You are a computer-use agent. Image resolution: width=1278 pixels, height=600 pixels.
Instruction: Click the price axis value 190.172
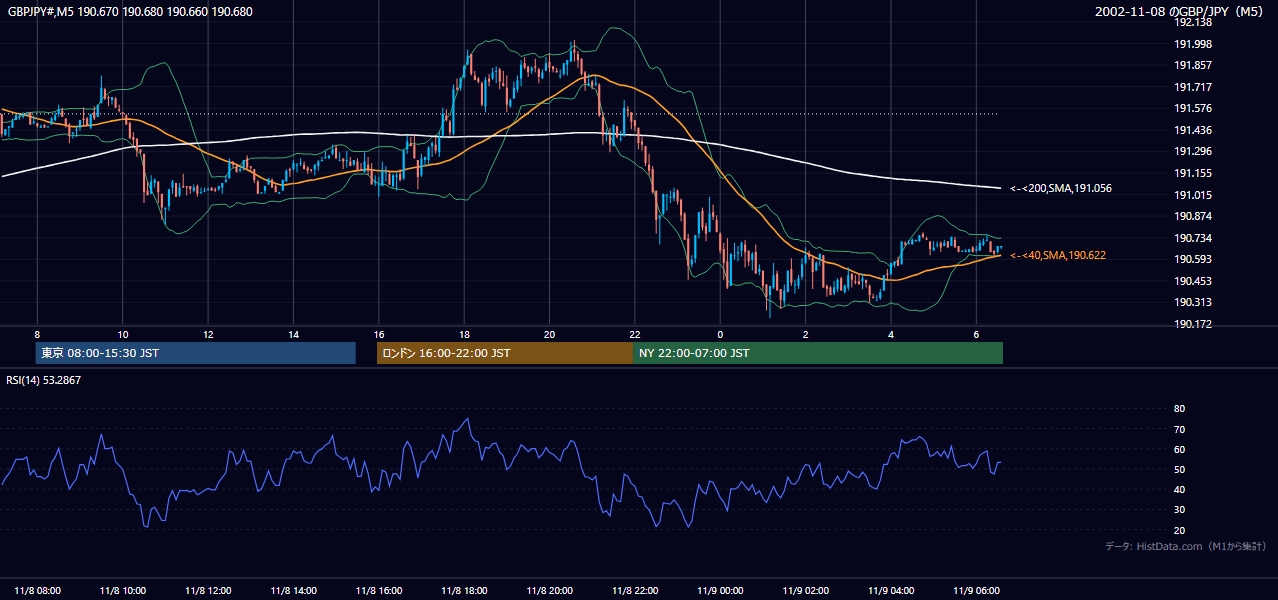point(1193,324)
